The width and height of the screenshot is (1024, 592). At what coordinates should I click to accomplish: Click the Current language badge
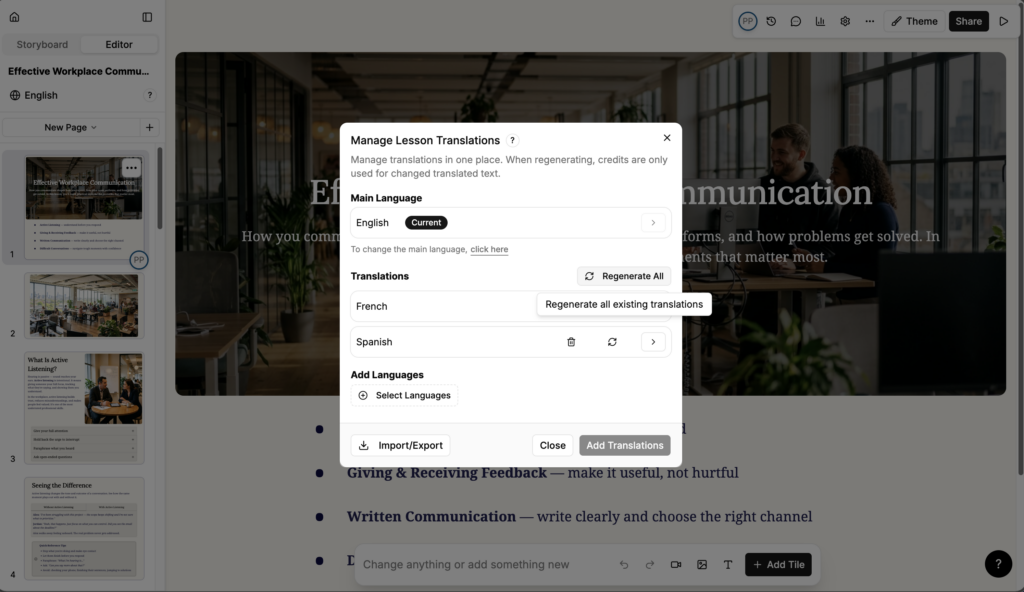tap(426, 223)
